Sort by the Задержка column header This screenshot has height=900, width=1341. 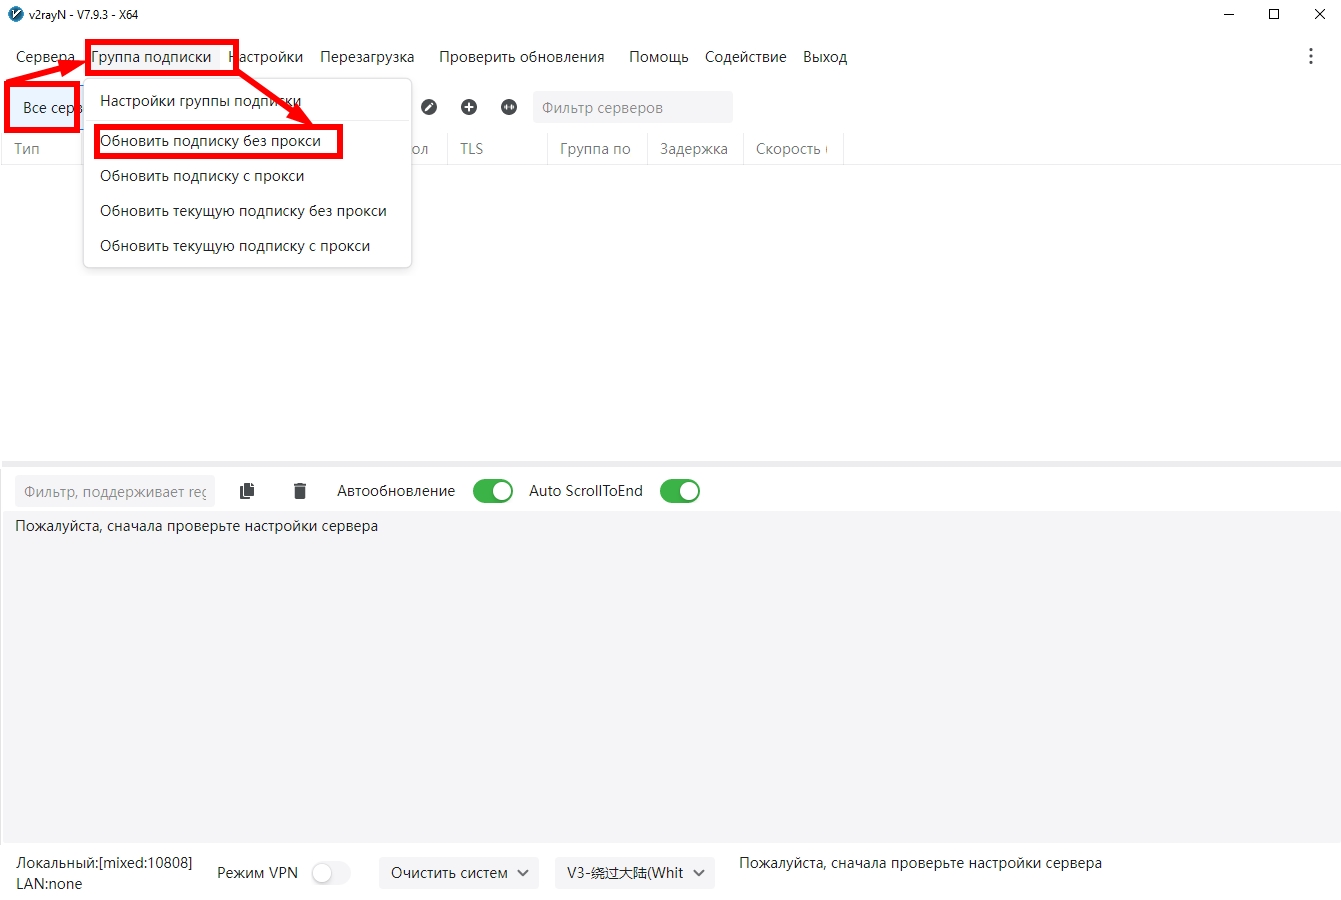pyautogui.click(x=694, y=149)
